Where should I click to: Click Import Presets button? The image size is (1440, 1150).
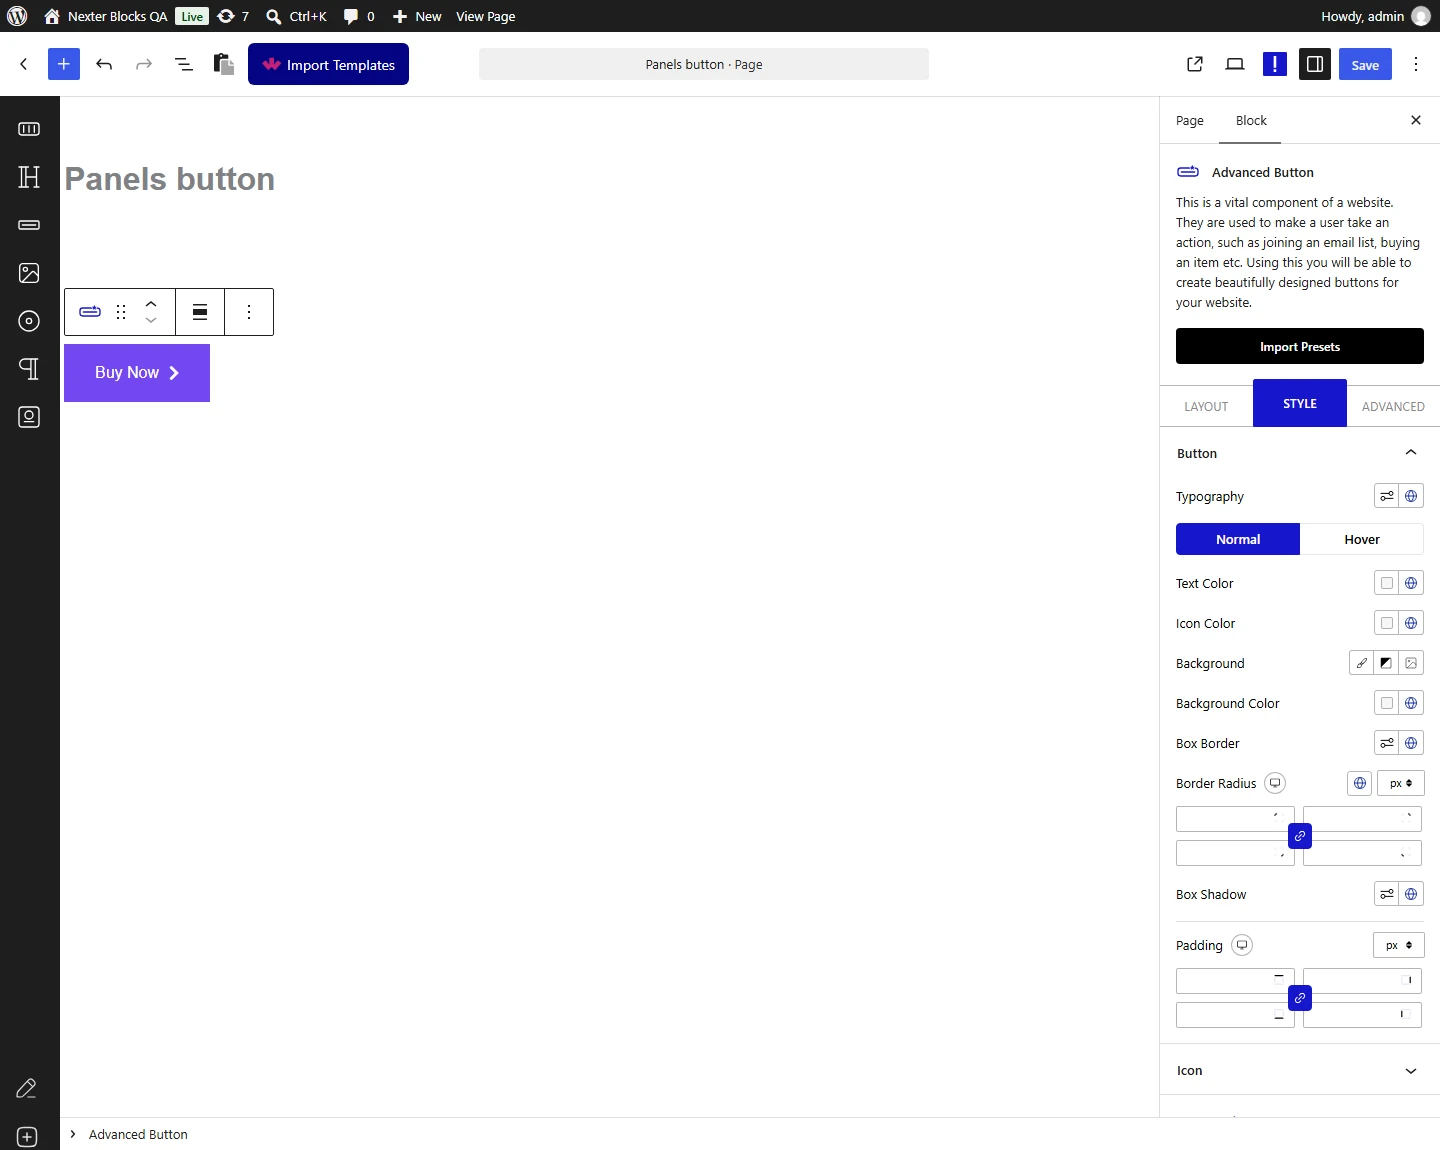click(1300, 346)
